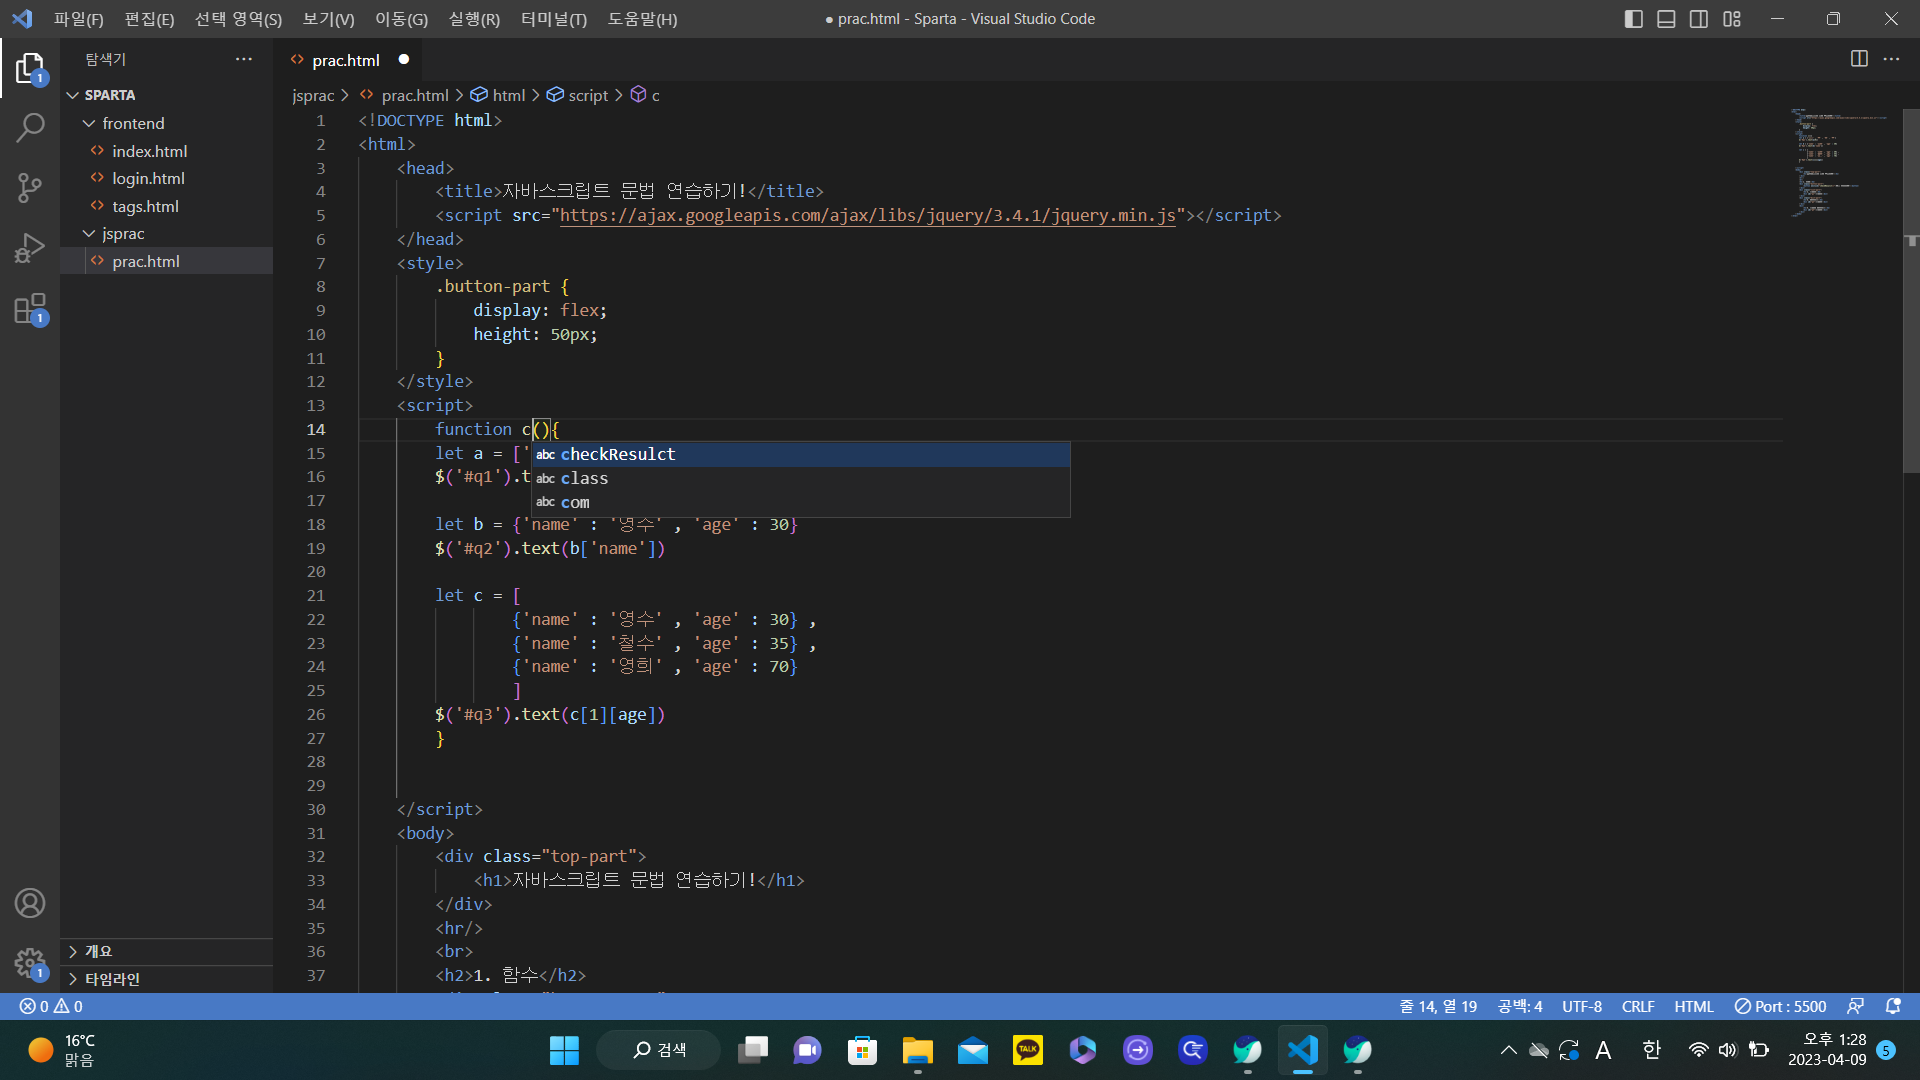
Task: Expand the 개요 outline section
Action: point(167,951)
